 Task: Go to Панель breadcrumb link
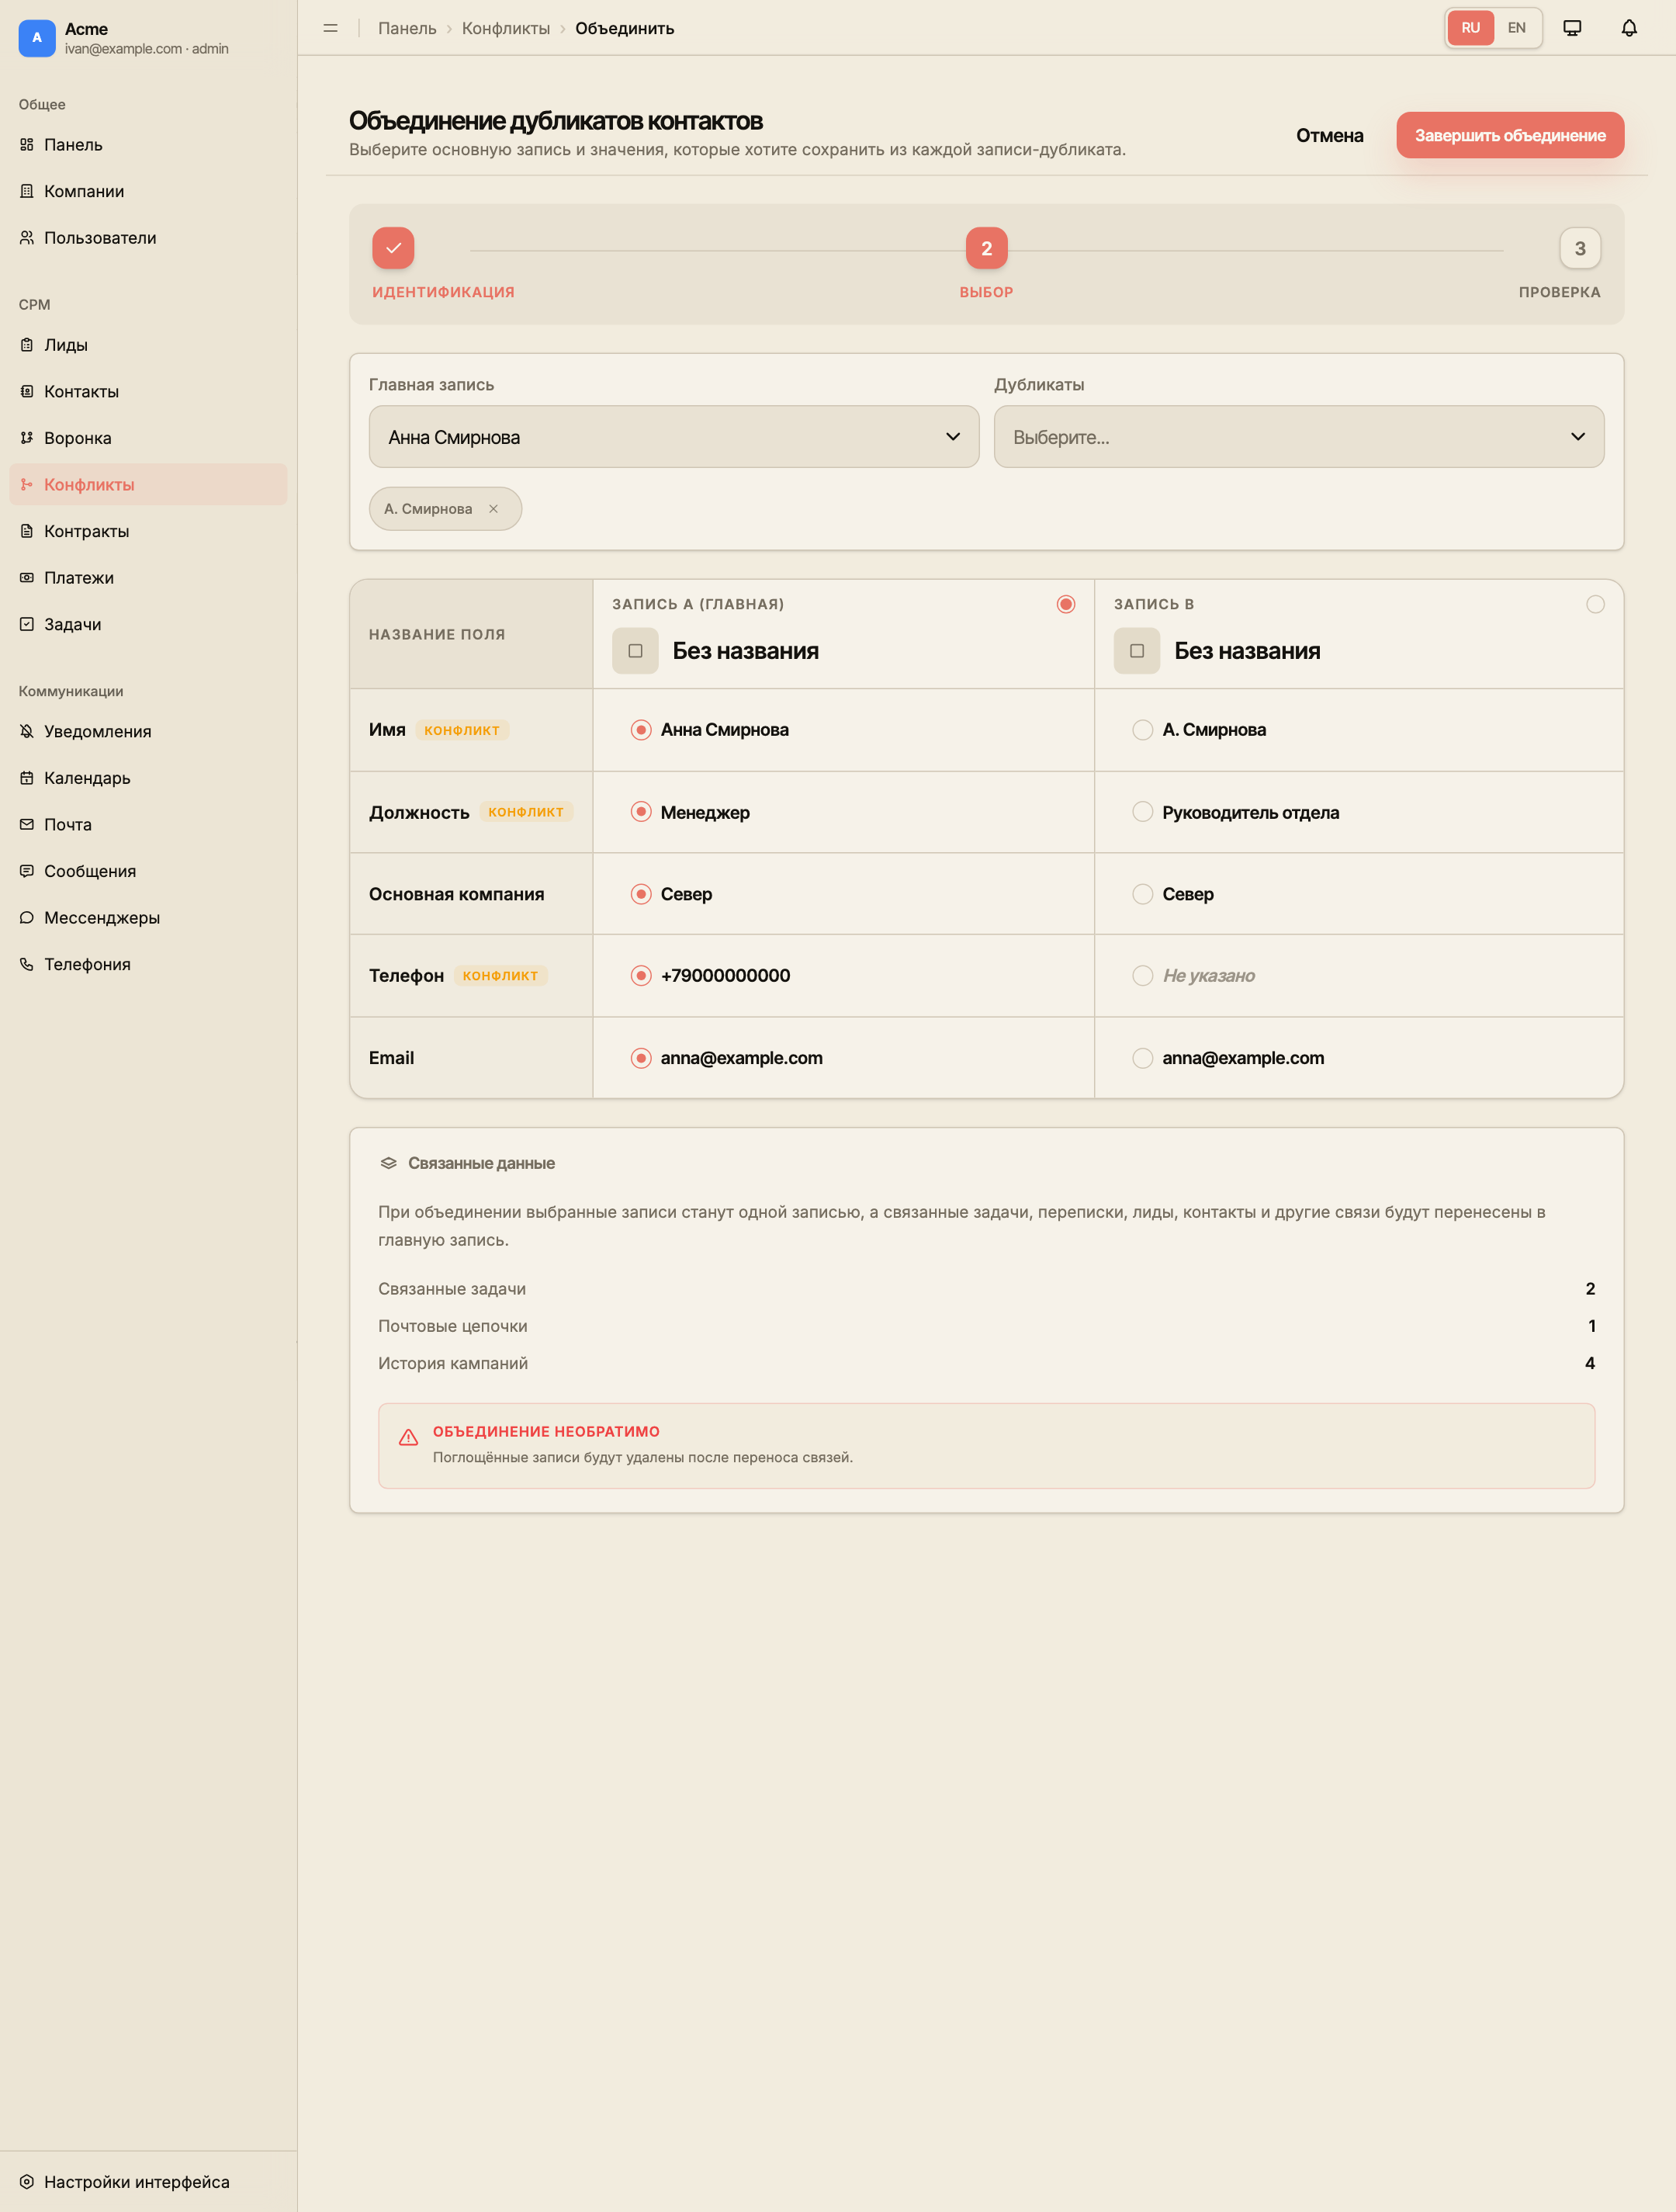click(x=407, y=28)
